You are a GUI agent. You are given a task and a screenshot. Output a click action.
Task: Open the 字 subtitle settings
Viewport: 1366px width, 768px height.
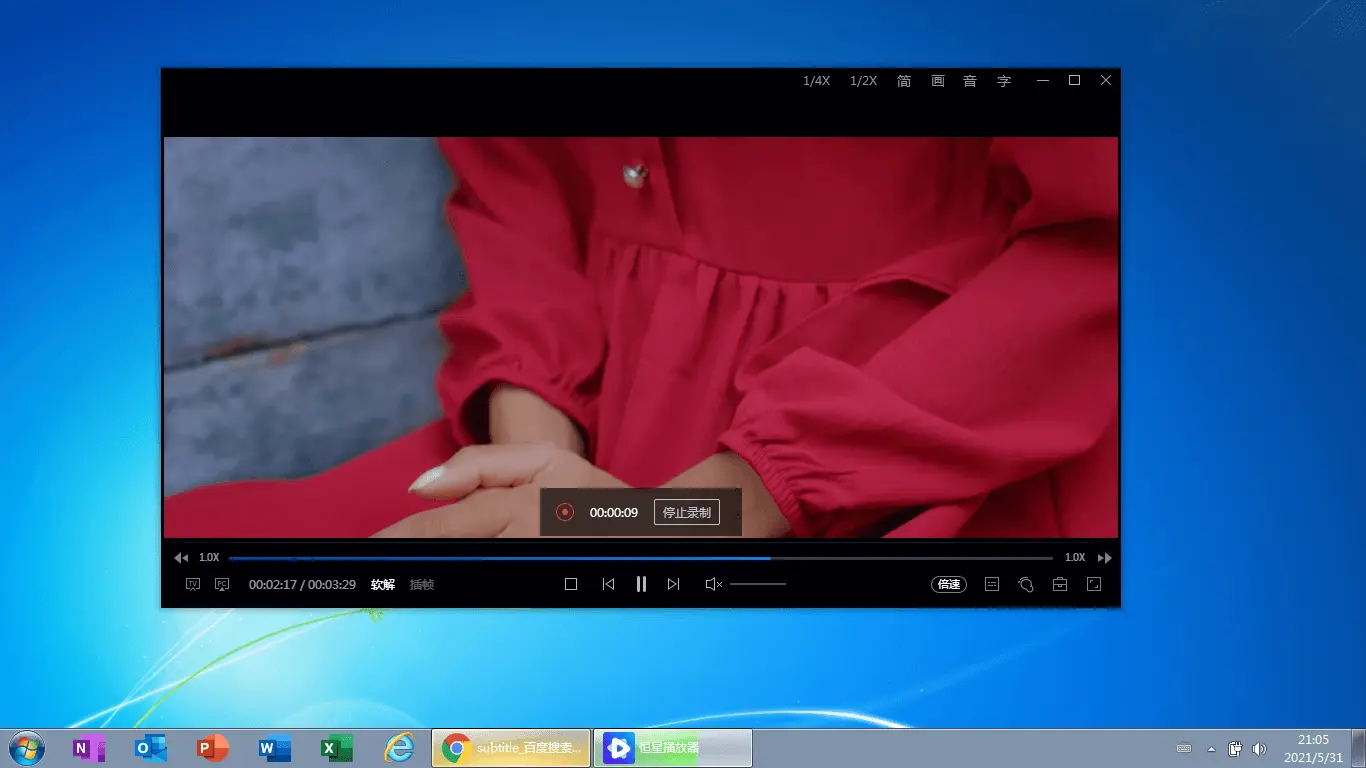click(1004, 81)
